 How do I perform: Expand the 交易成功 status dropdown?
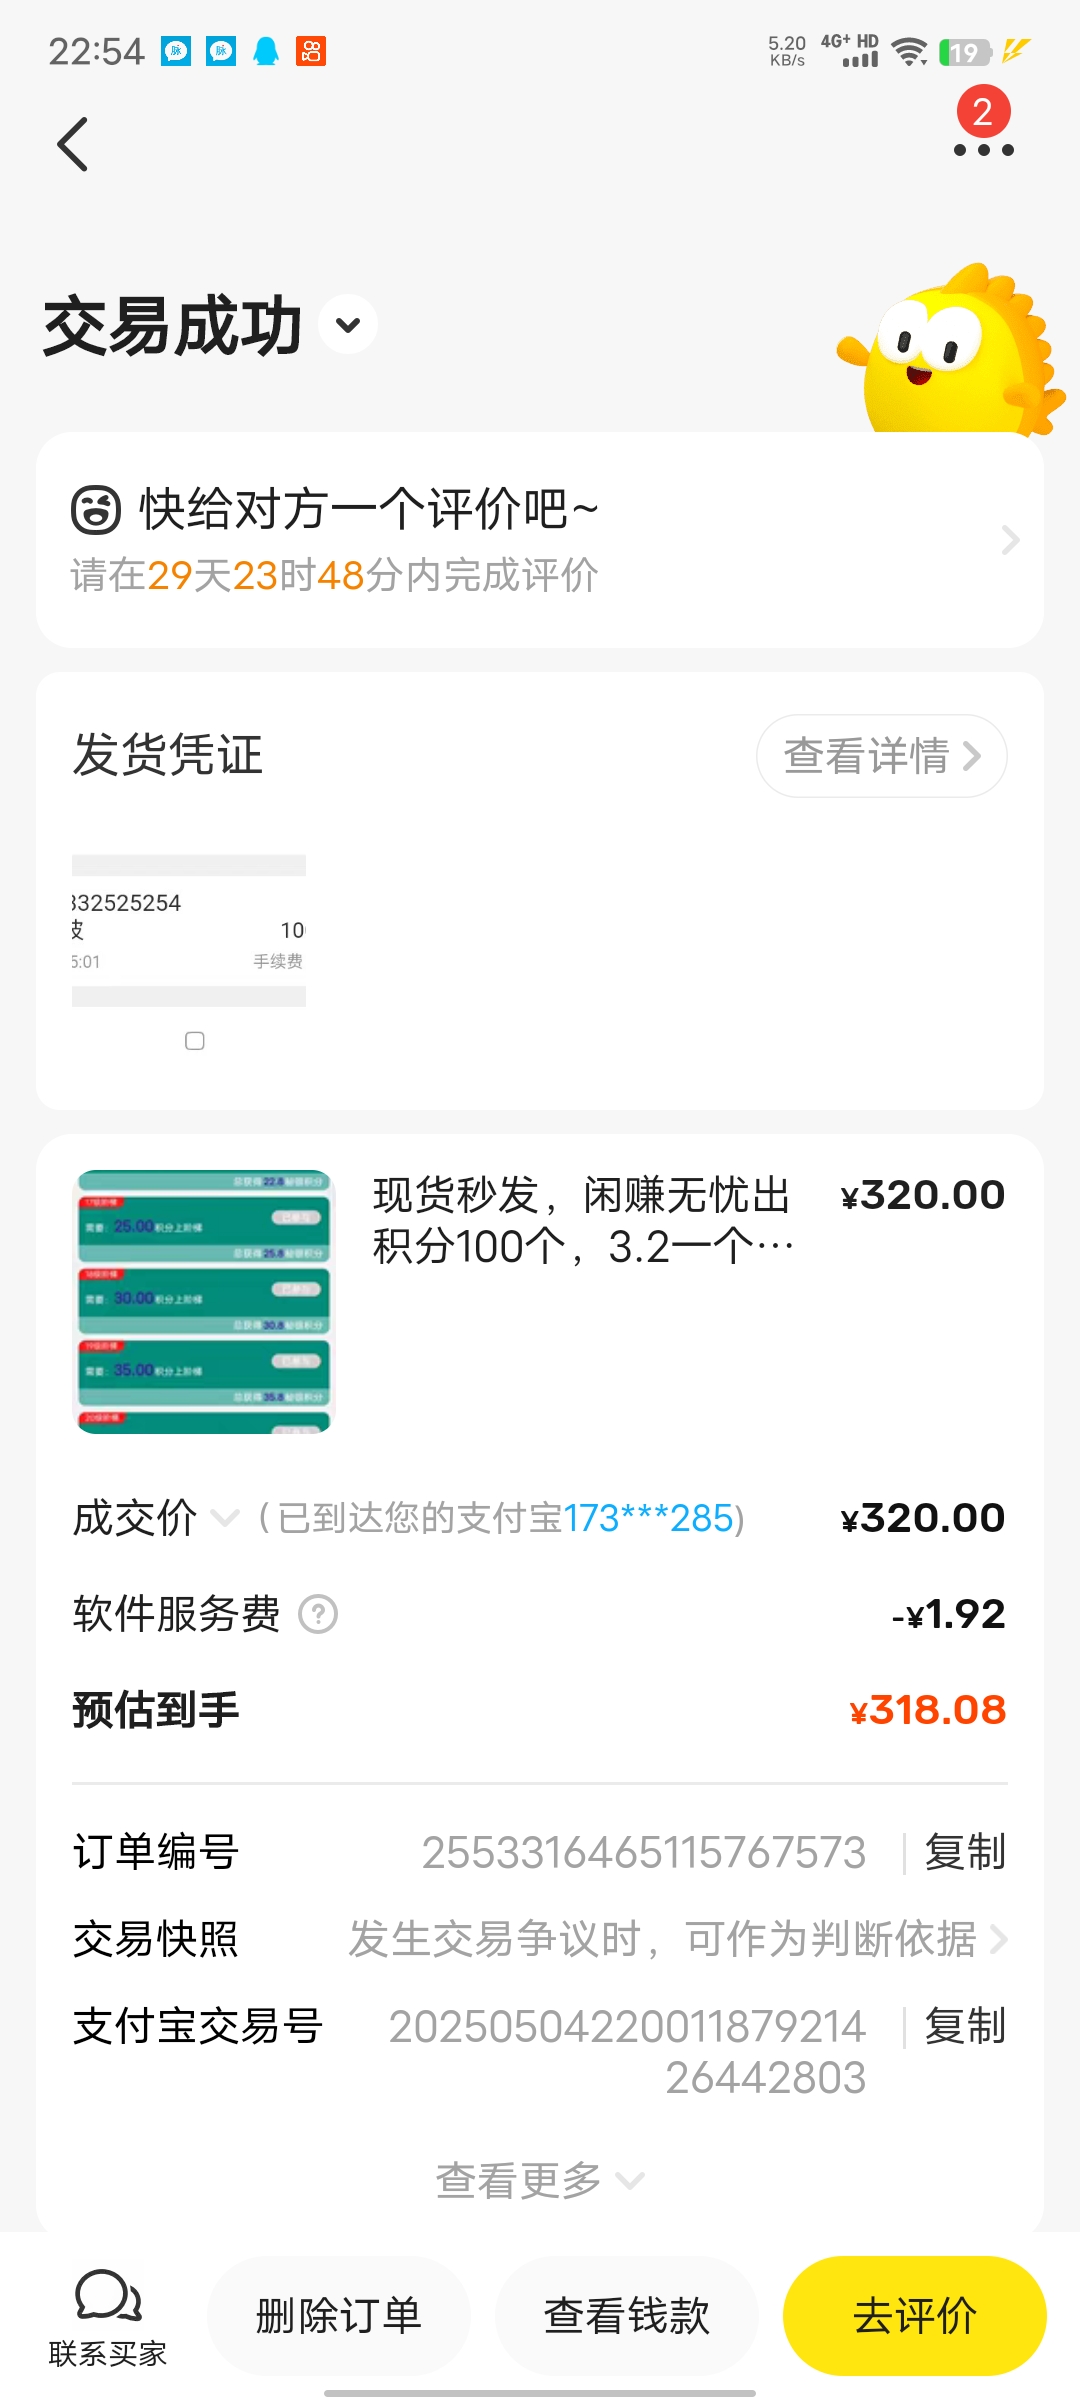(x=348, y=324)
